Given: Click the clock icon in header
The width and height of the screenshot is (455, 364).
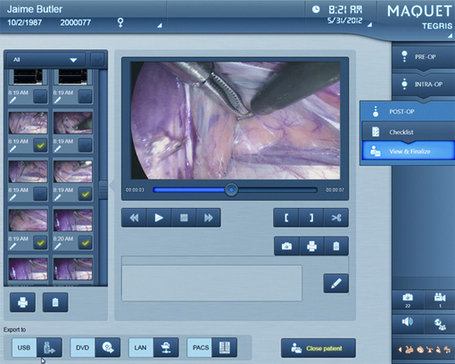Looking at the screenshot, I should click(316, 9).
